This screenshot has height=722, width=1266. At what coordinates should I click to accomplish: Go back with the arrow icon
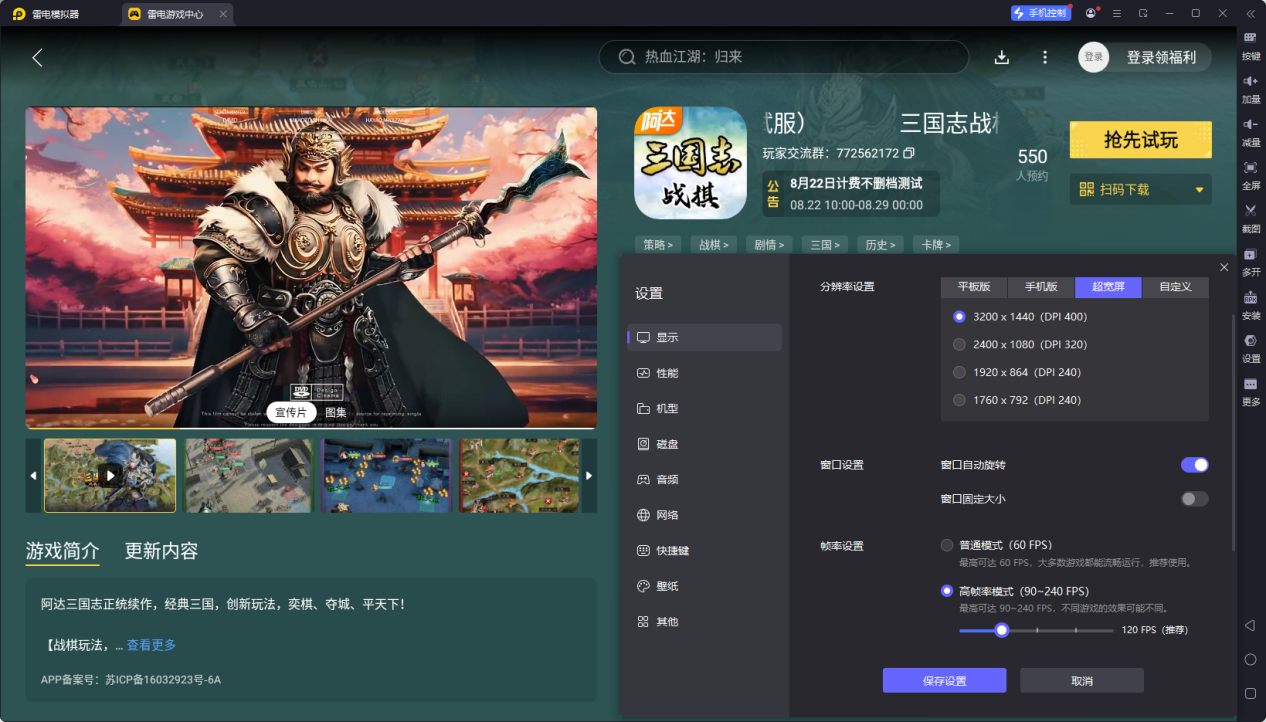point(37,58)
